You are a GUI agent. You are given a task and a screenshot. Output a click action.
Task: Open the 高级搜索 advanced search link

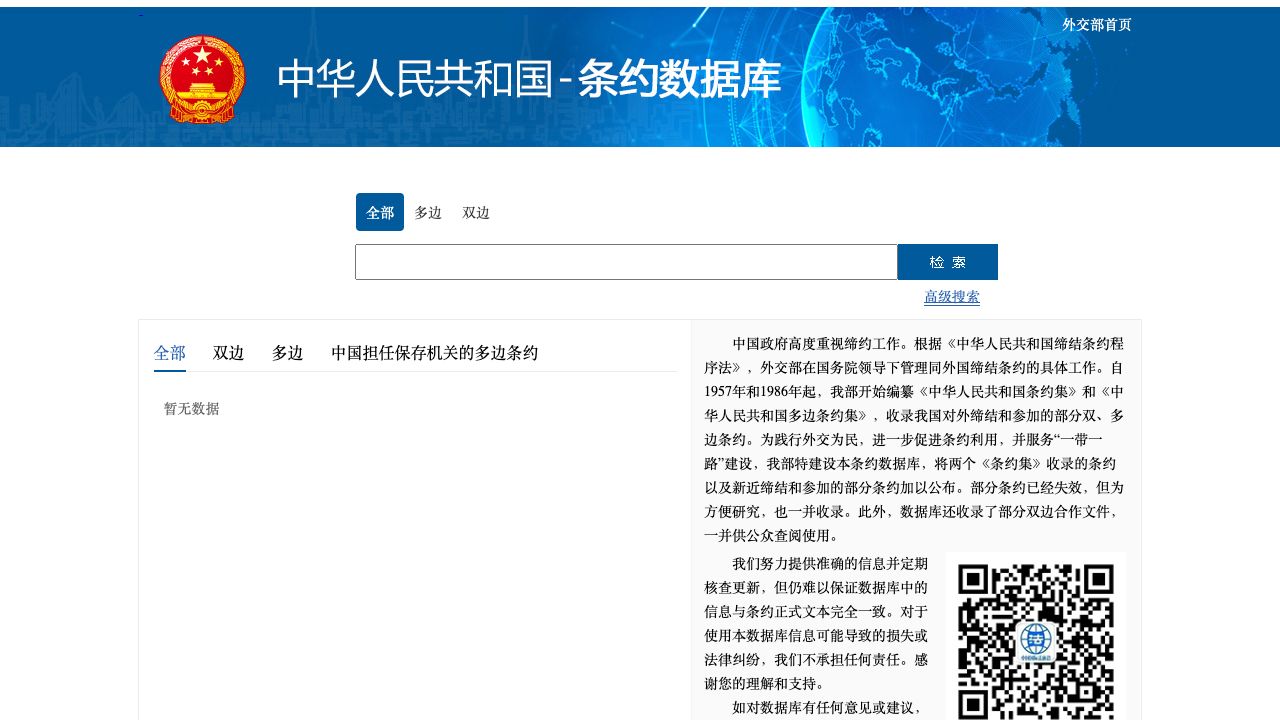point(951,297)
